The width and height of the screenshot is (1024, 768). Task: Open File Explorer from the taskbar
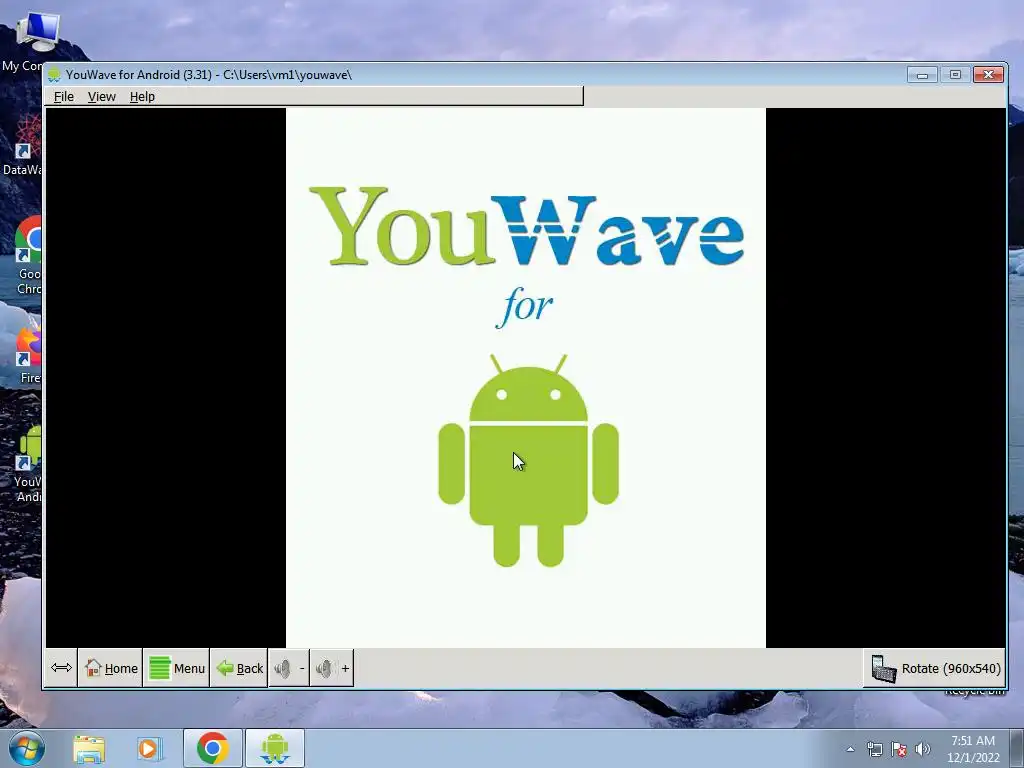point(89,748)
